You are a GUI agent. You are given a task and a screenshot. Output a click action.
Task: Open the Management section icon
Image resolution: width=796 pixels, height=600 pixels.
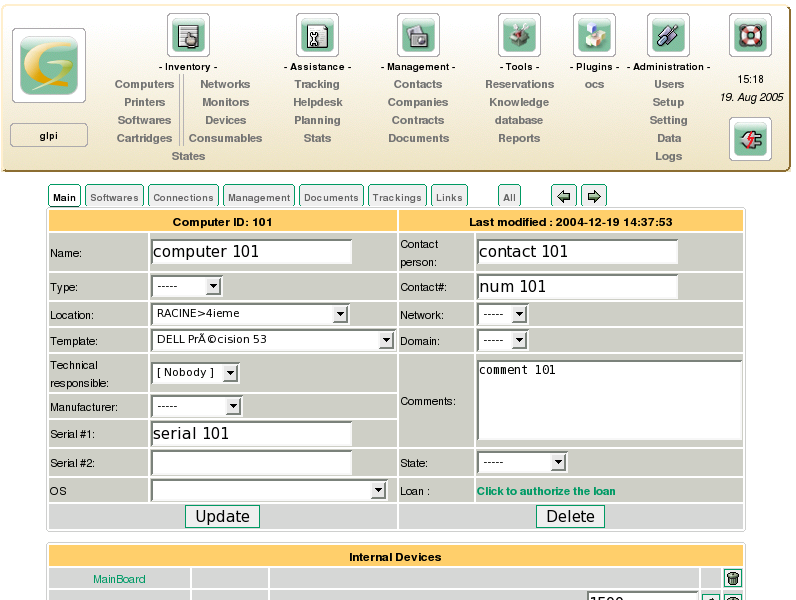tap(418, 35)
